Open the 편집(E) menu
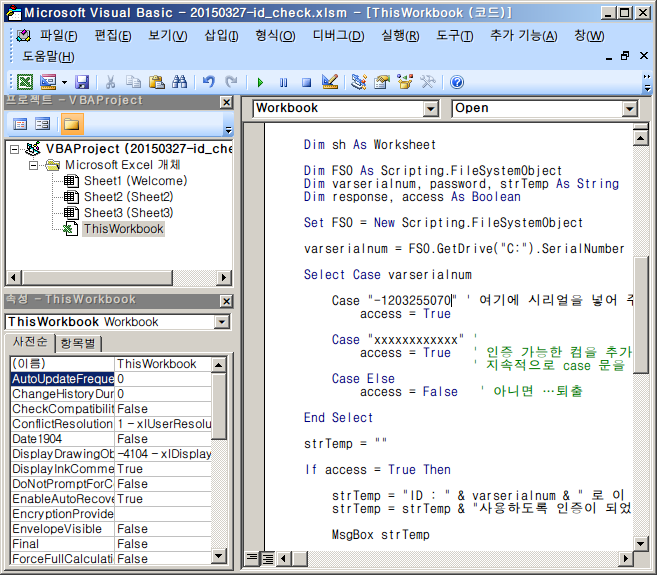Screen dimensions: 657x575 (x=113, y=36)
